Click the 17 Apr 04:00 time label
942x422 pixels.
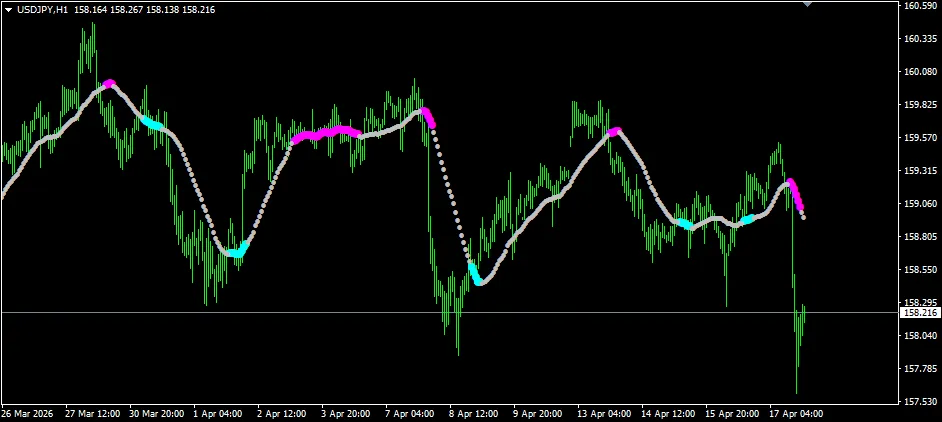[796, 414]
